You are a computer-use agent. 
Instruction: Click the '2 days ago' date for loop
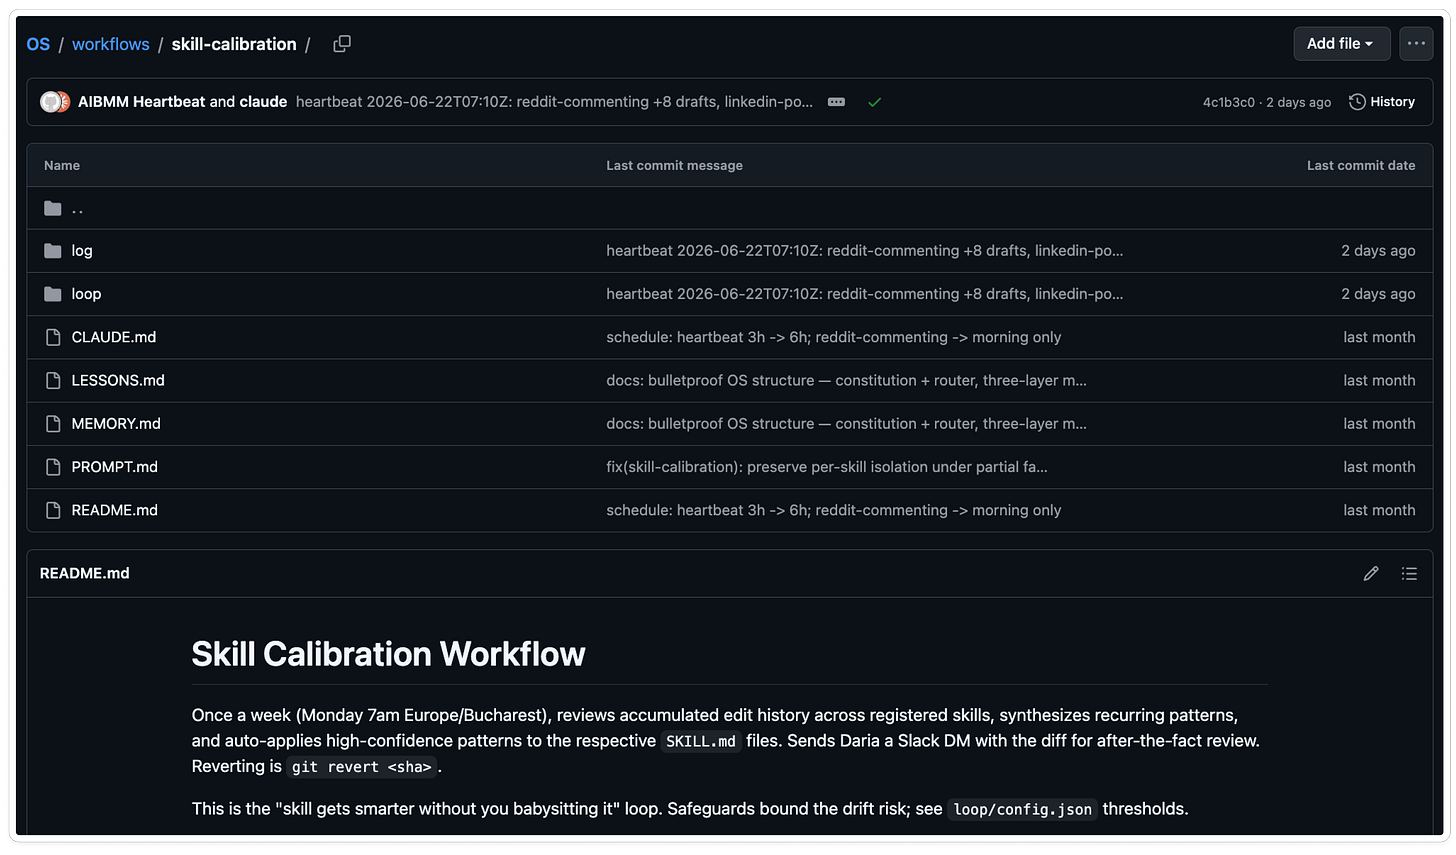(1378, 294)
